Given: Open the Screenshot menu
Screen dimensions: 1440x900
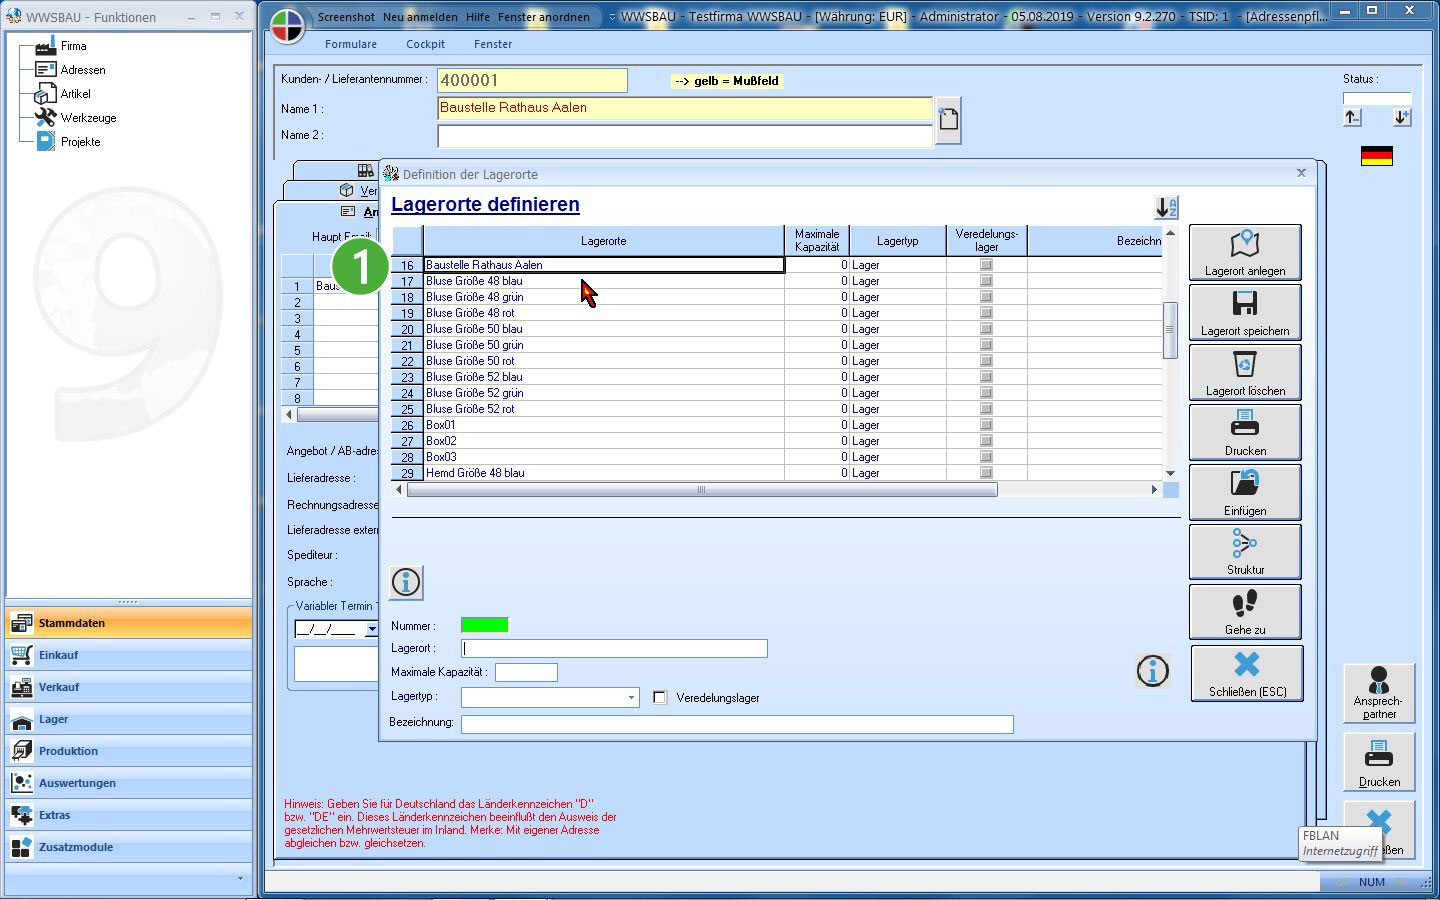Looking at the screenshot, I should [x=346, y=17].
